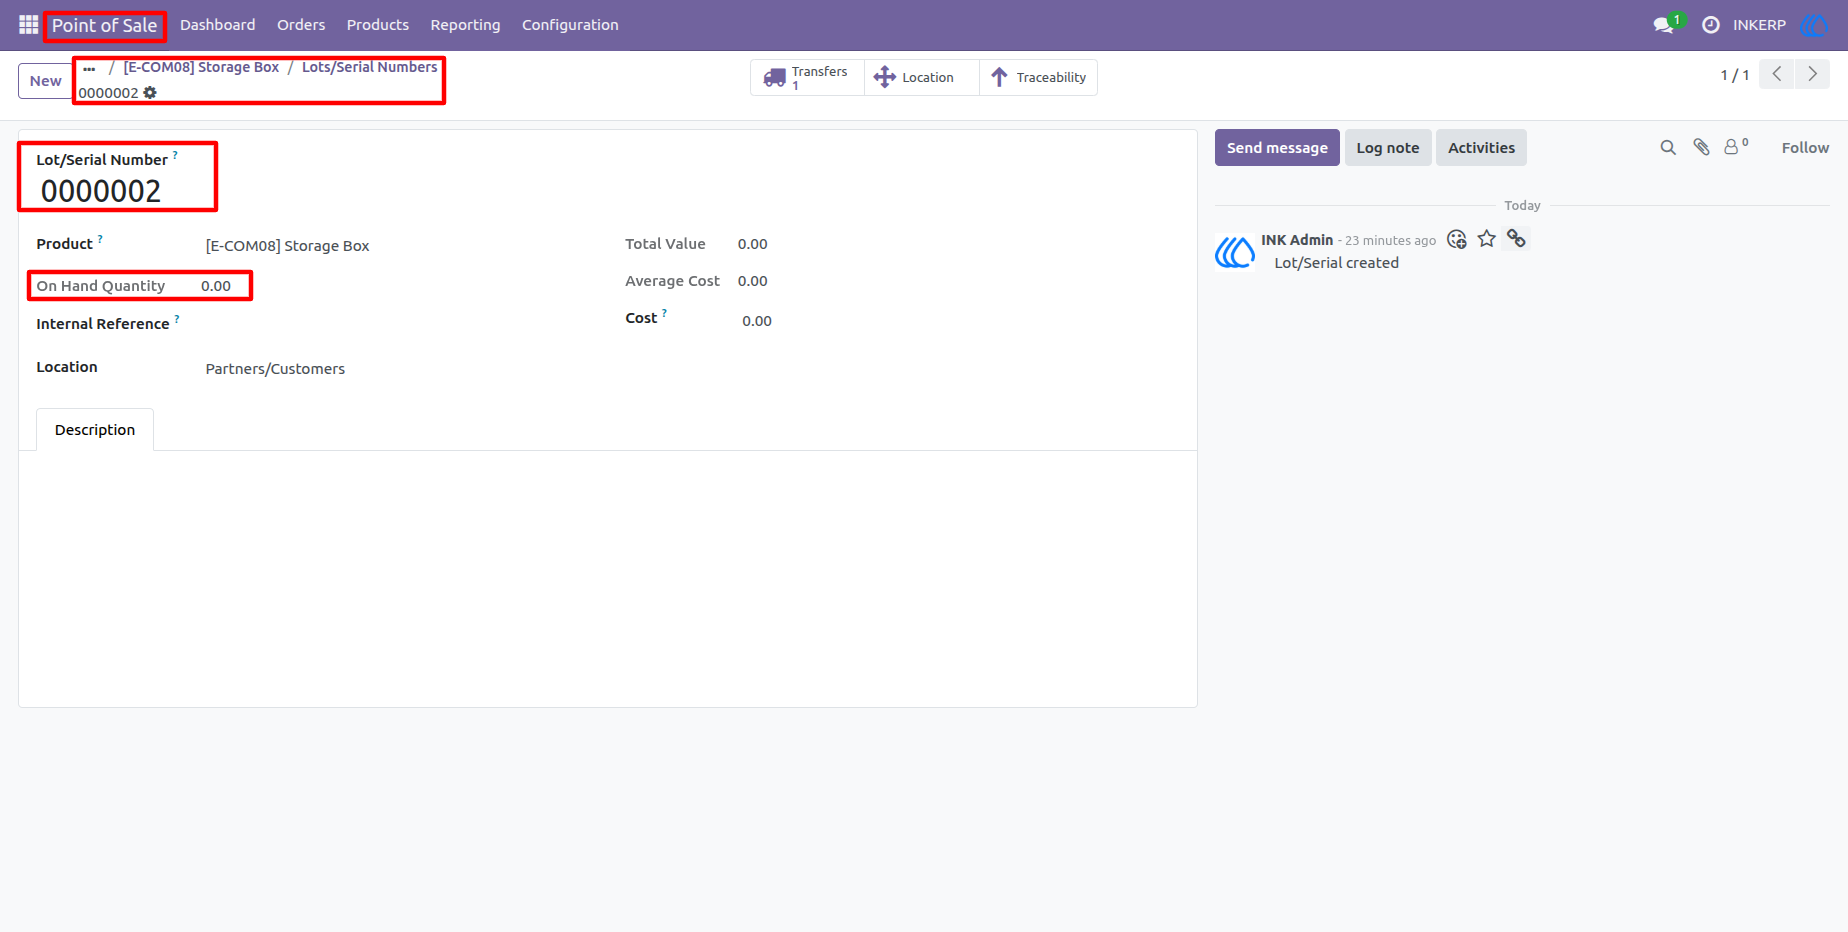Open Activities button

(1481, 148)
